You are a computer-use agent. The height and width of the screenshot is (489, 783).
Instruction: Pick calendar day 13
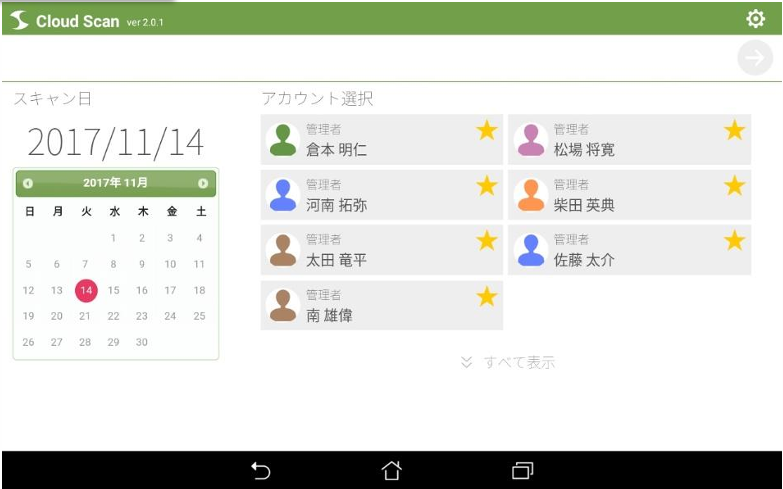point(56,290)
